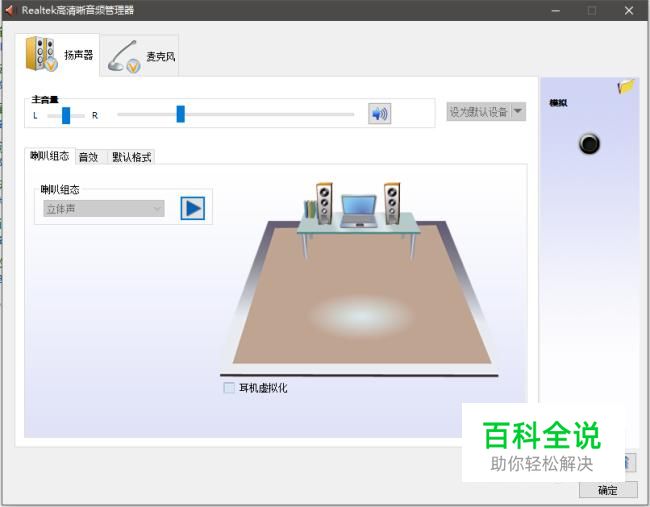
Task: Click the right speaker in the room diagram
Action: tap(392, 203)
